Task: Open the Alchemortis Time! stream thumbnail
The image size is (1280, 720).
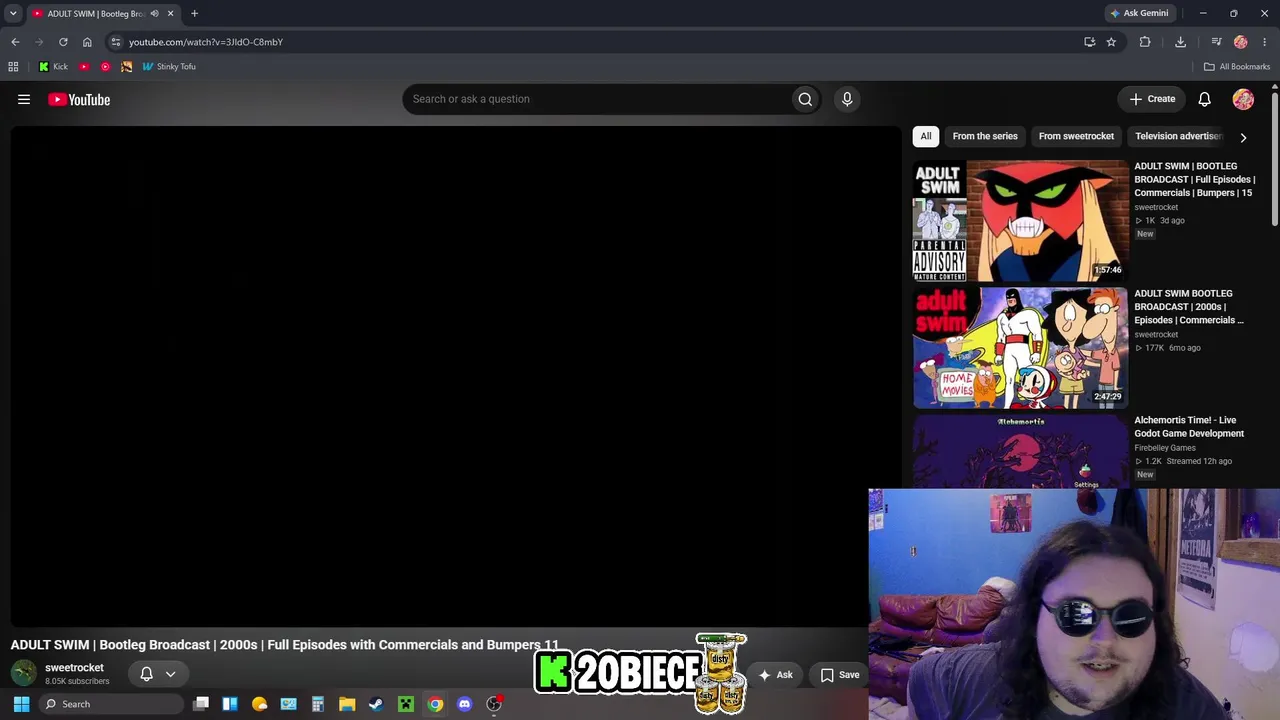Action: [1020, 451]
